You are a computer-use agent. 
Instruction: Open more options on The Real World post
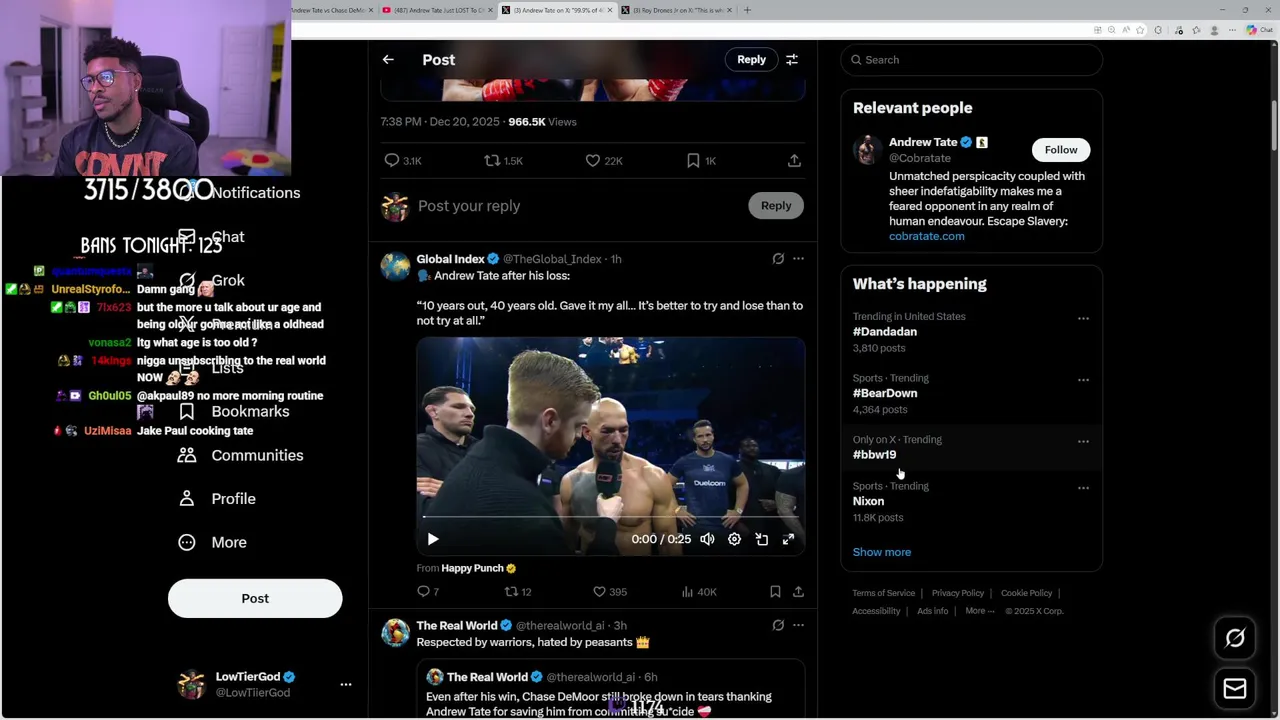pos(798,626)
